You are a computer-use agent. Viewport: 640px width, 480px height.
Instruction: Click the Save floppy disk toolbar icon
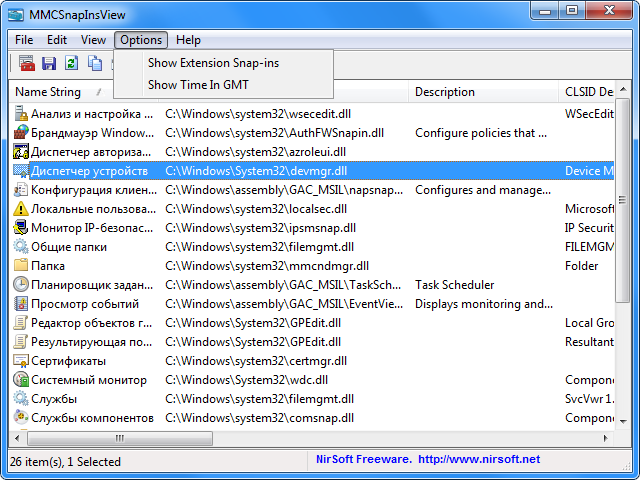(x=49, y=64)
